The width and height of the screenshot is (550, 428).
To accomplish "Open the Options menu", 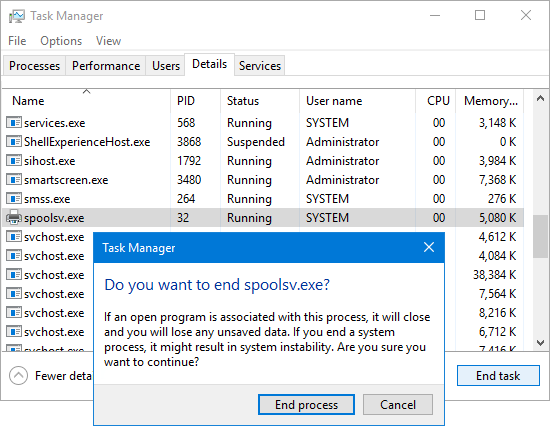I will click(61, 41).
